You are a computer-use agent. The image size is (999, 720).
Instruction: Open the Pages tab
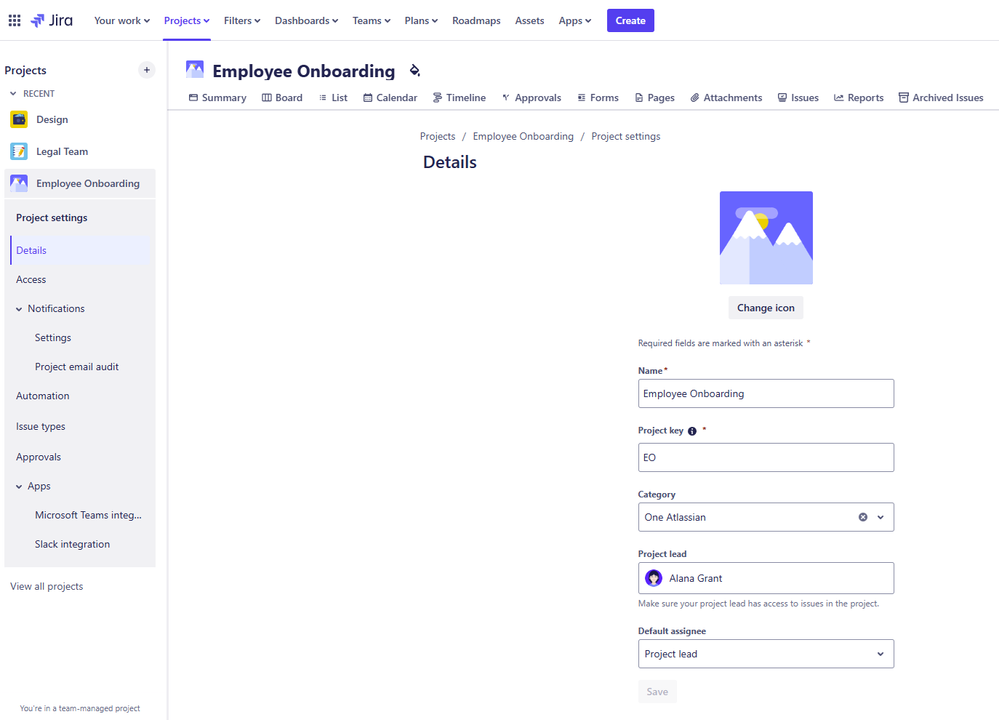click(654, 97)
